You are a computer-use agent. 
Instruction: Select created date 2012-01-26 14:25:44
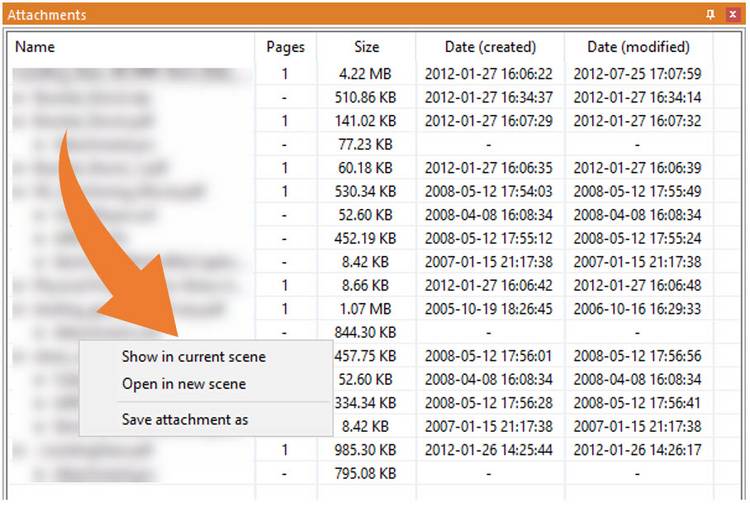point(489,450)
